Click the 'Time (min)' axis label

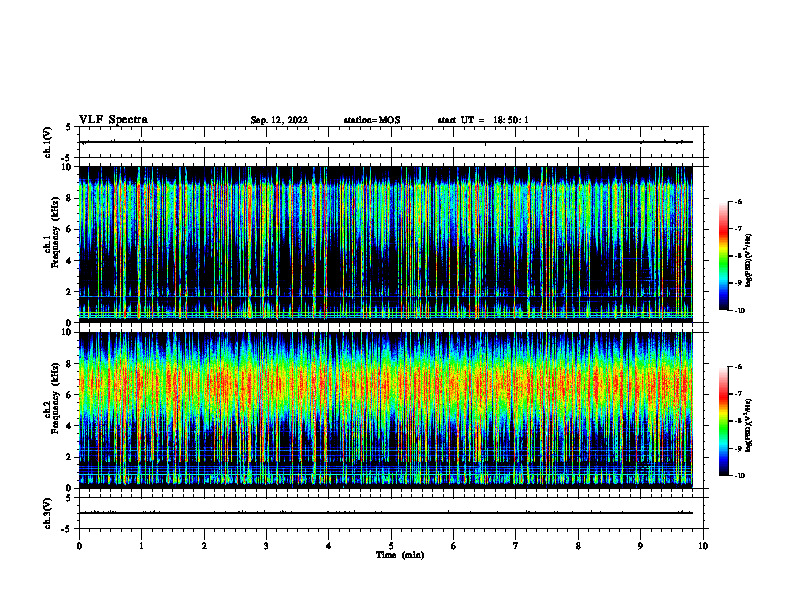[400, 555]
